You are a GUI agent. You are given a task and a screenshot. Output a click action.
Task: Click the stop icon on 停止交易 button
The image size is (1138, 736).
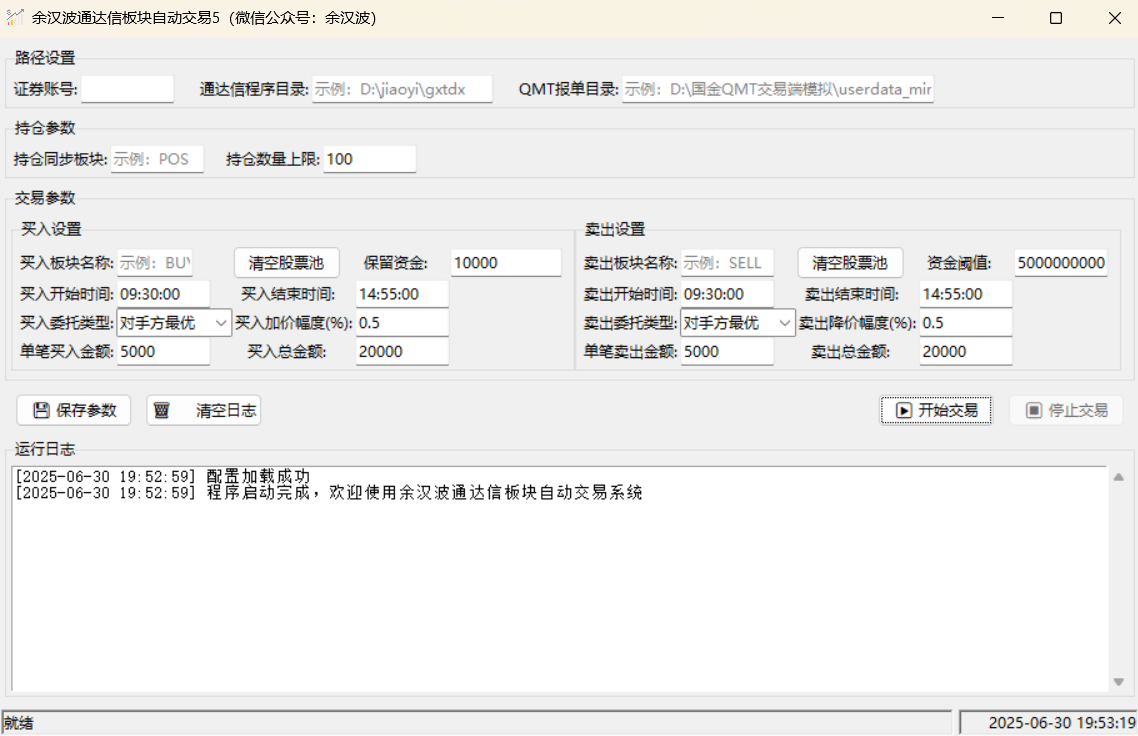point(1033,410)
